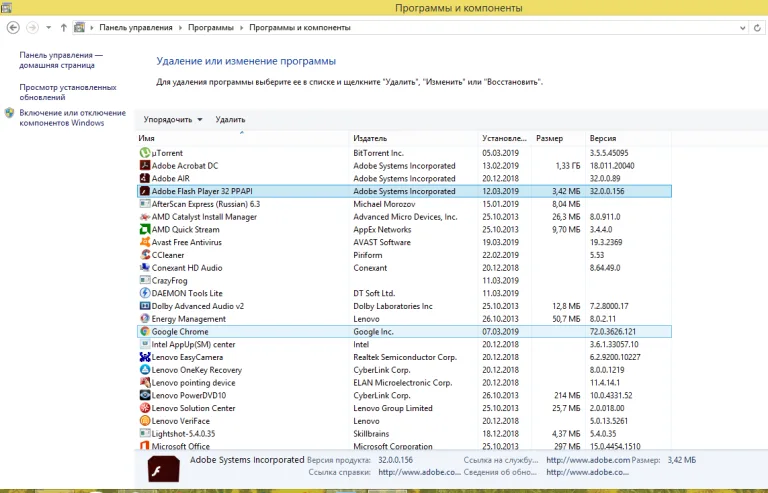Screen dimensions: 768x493
Task: Click the µTorrent program icon
Action: [x=144, y=153]
